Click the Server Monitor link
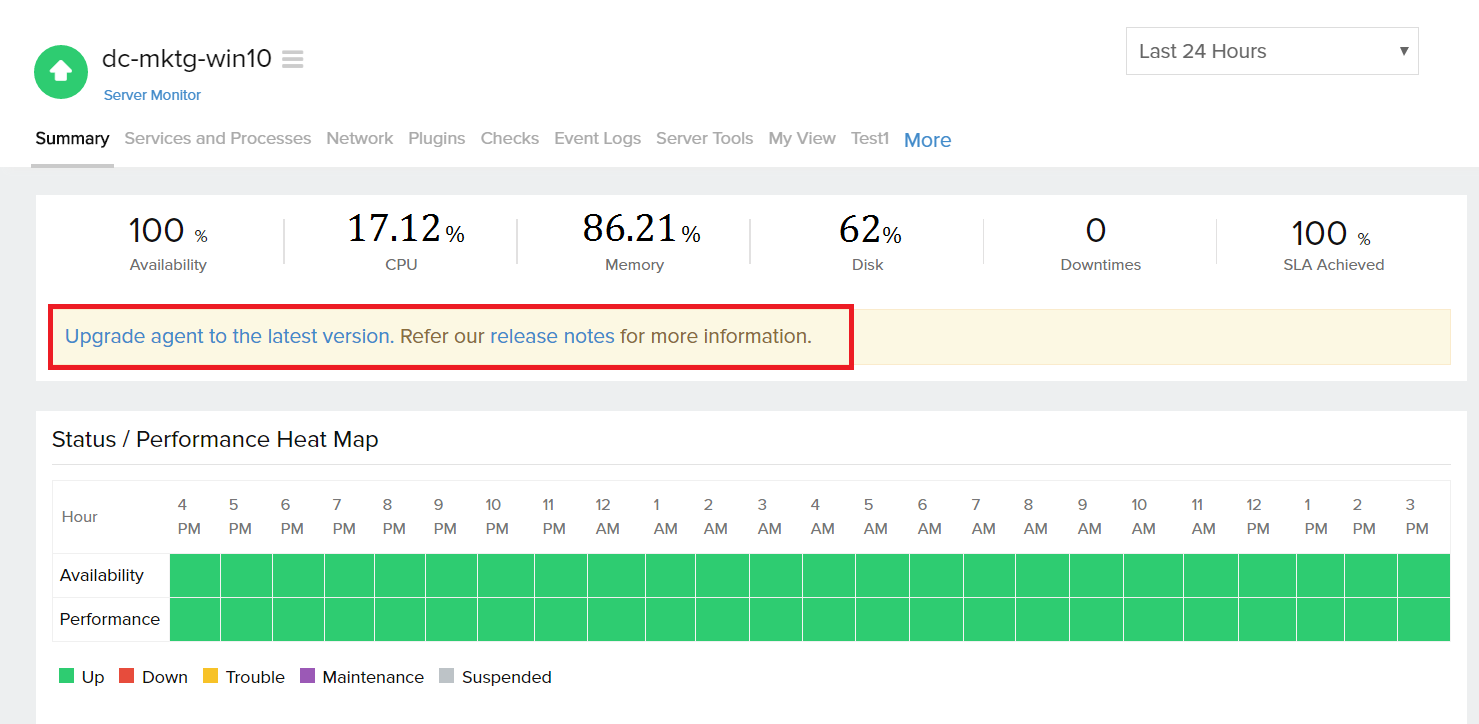The height and width of the screenshot is (724, 1479). pyautogui.click(x=152, y=95)
